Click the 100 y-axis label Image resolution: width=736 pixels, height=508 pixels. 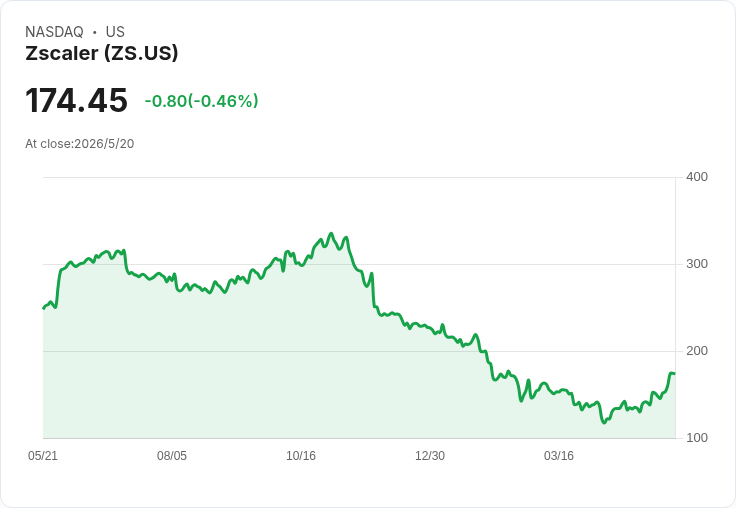point(697,438)
